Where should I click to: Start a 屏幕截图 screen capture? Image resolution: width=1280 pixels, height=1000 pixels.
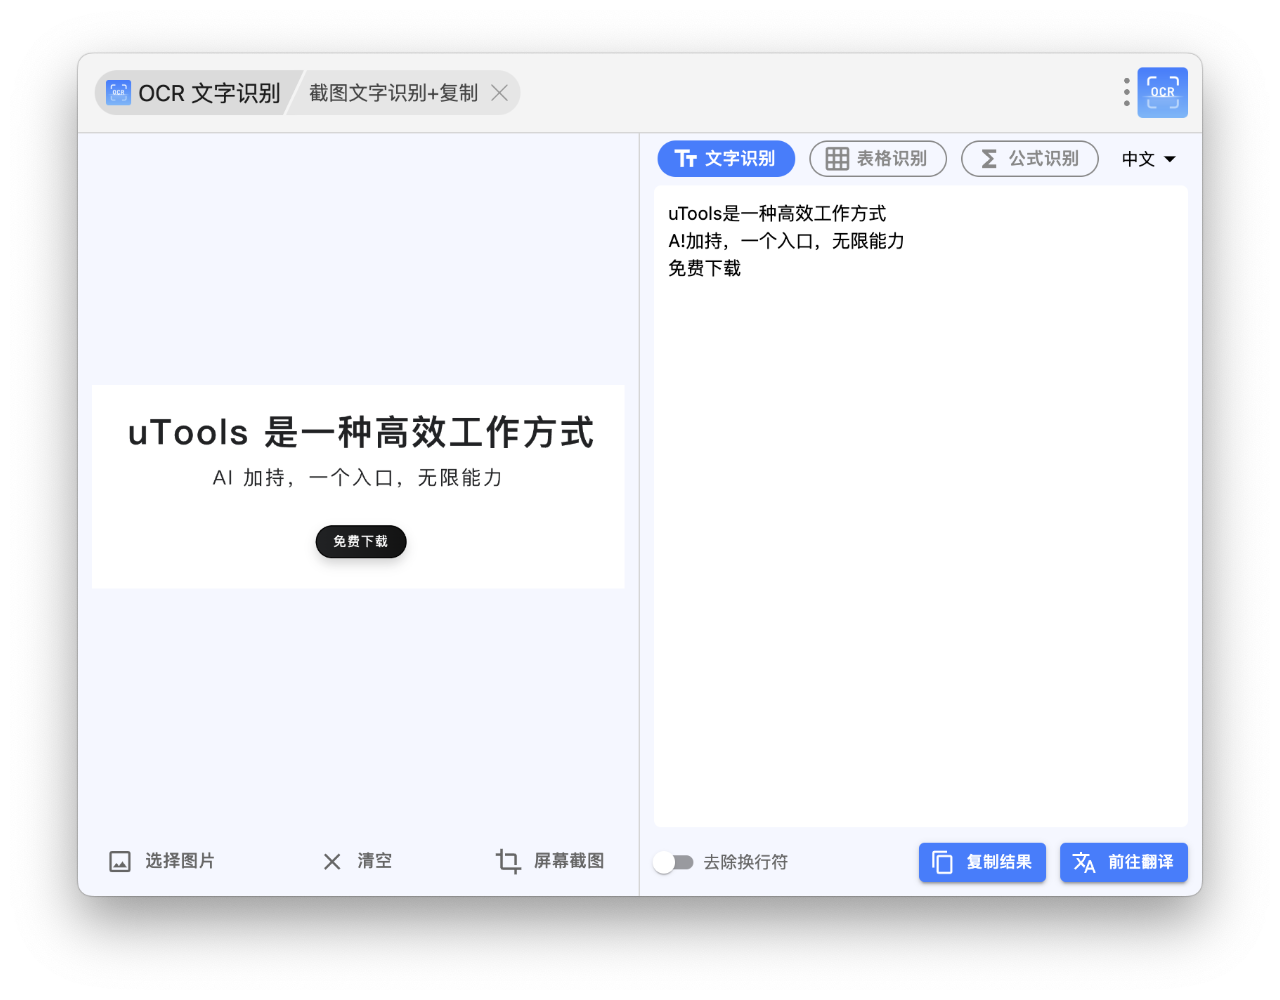click(550, 861)
